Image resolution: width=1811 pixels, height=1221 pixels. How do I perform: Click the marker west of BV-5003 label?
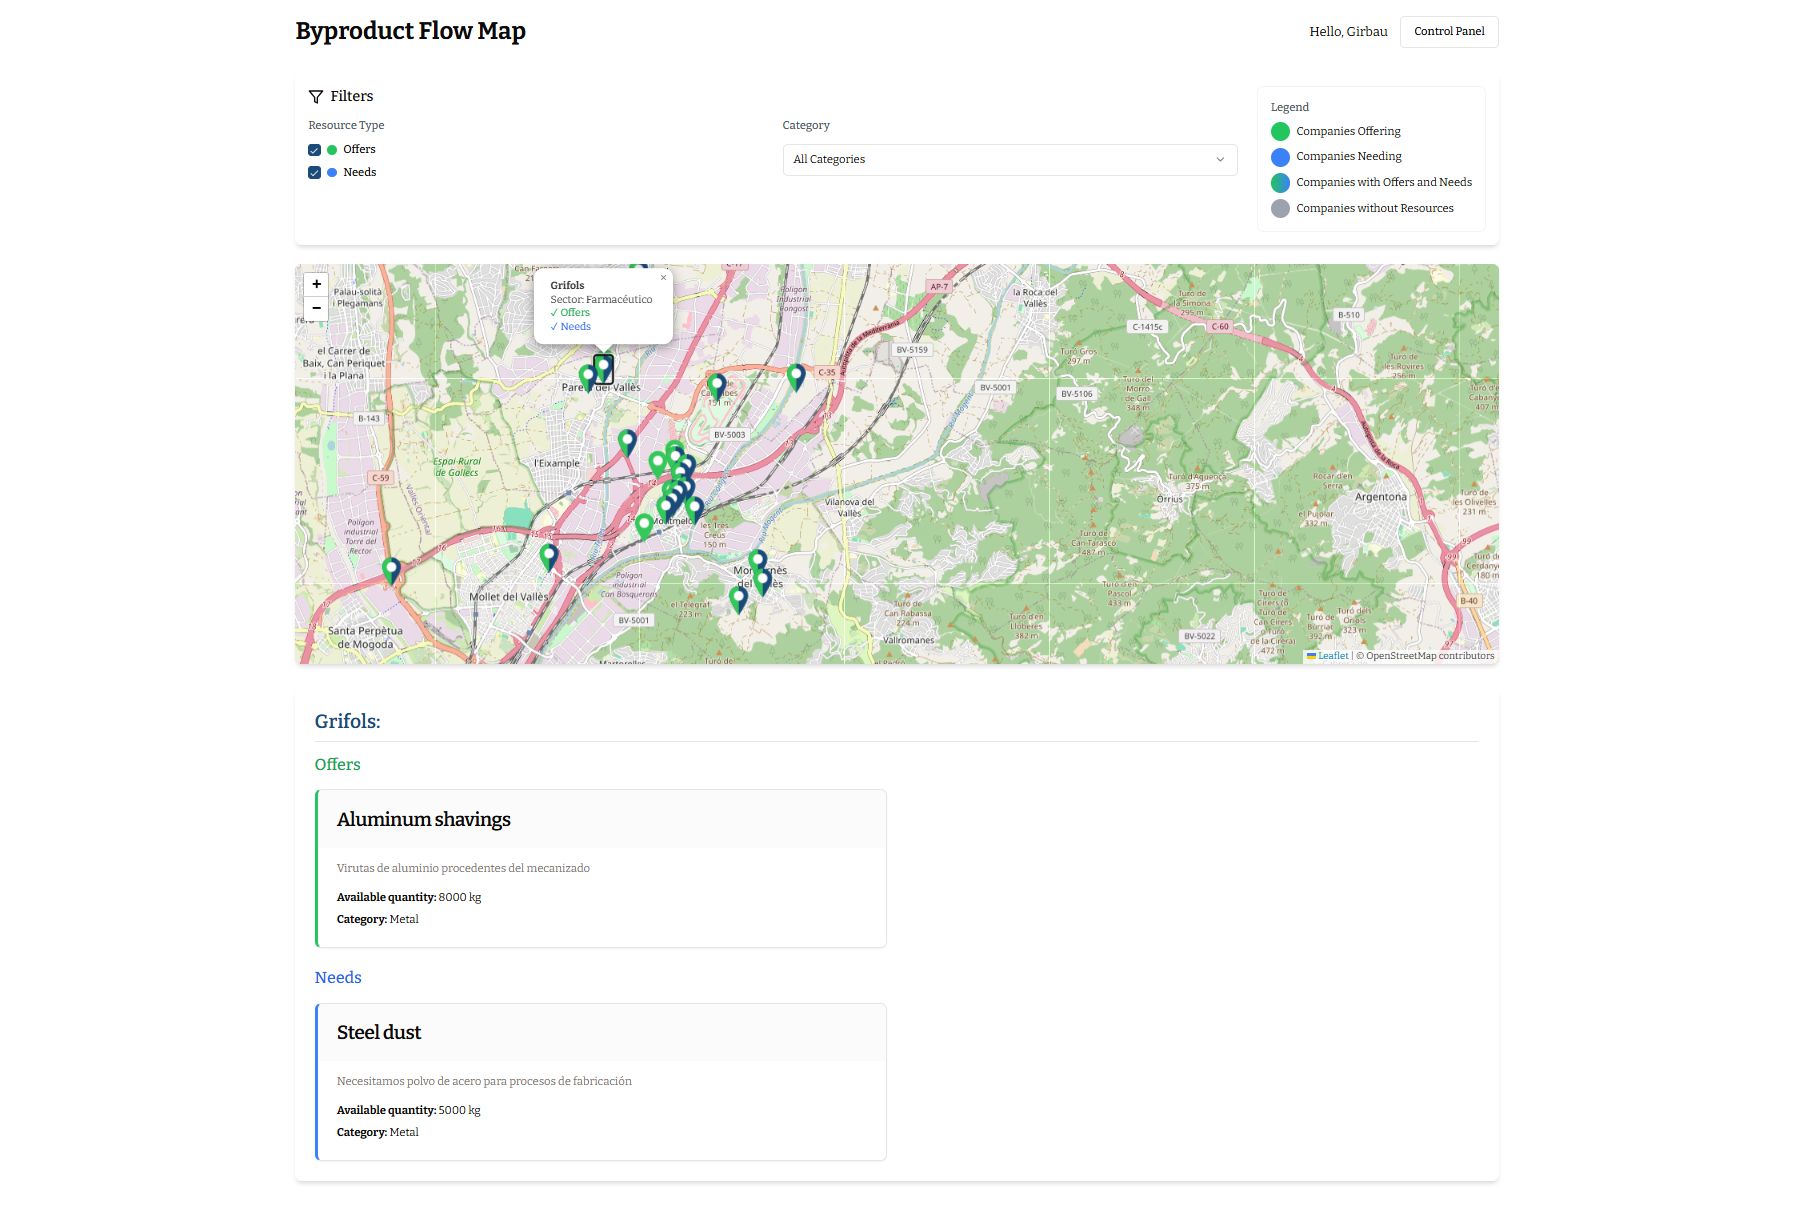coord(627,441)
